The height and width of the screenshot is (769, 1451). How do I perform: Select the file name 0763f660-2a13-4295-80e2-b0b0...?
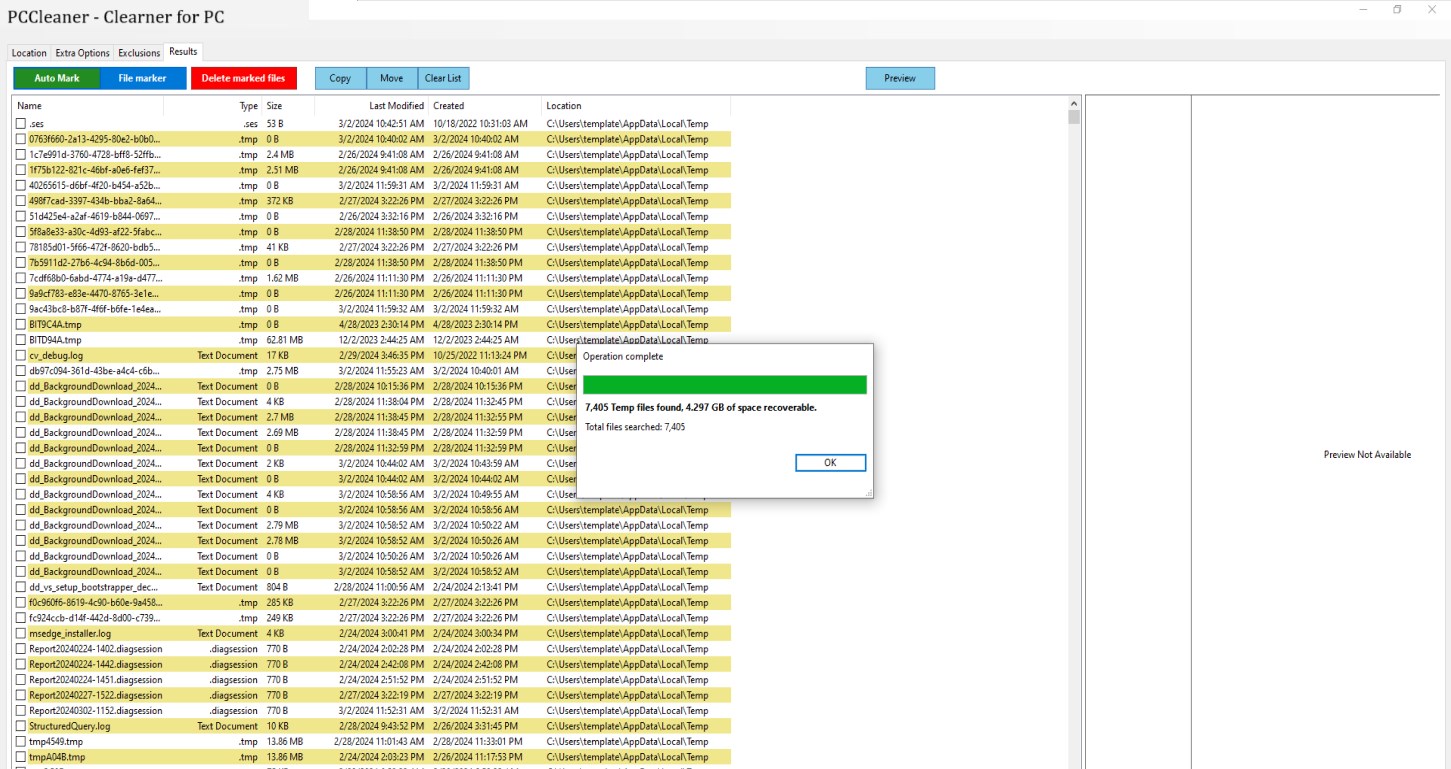(x=94, y=139)
